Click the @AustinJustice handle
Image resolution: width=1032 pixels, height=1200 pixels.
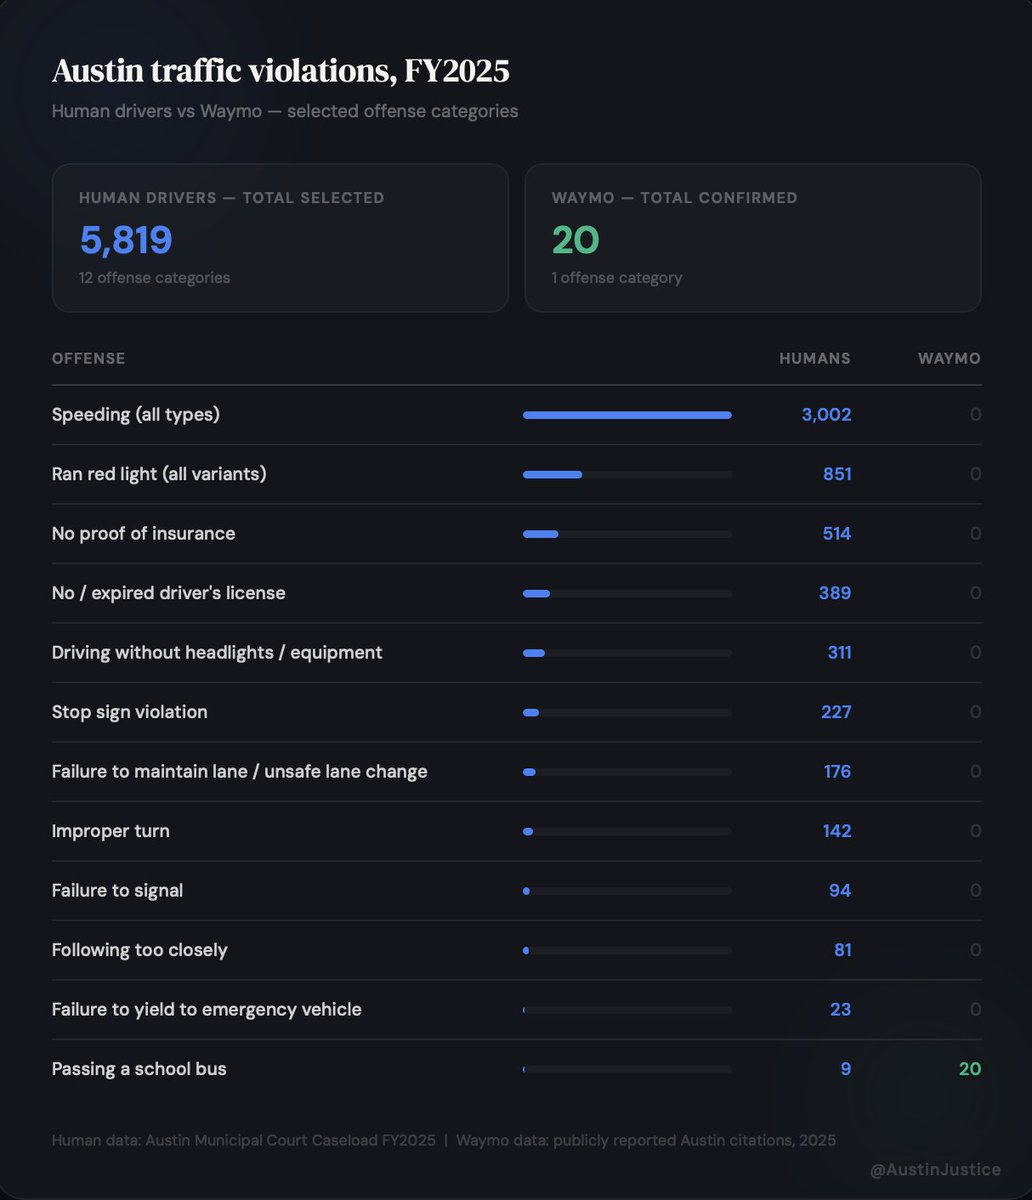pyautogui.click(x=935, y=1169)
